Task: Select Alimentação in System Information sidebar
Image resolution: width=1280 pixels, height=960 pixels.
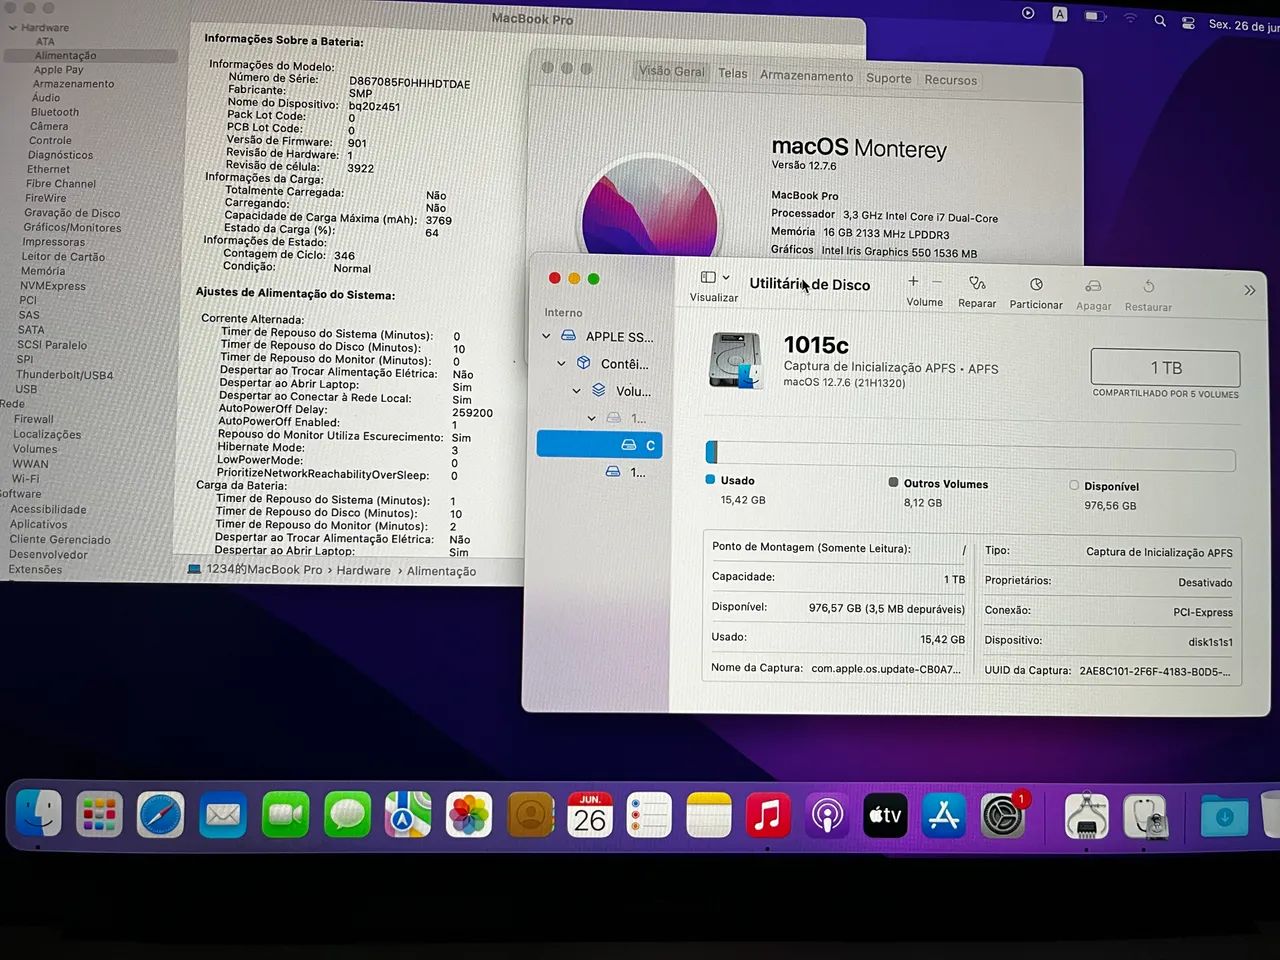Action: point(66,56)
